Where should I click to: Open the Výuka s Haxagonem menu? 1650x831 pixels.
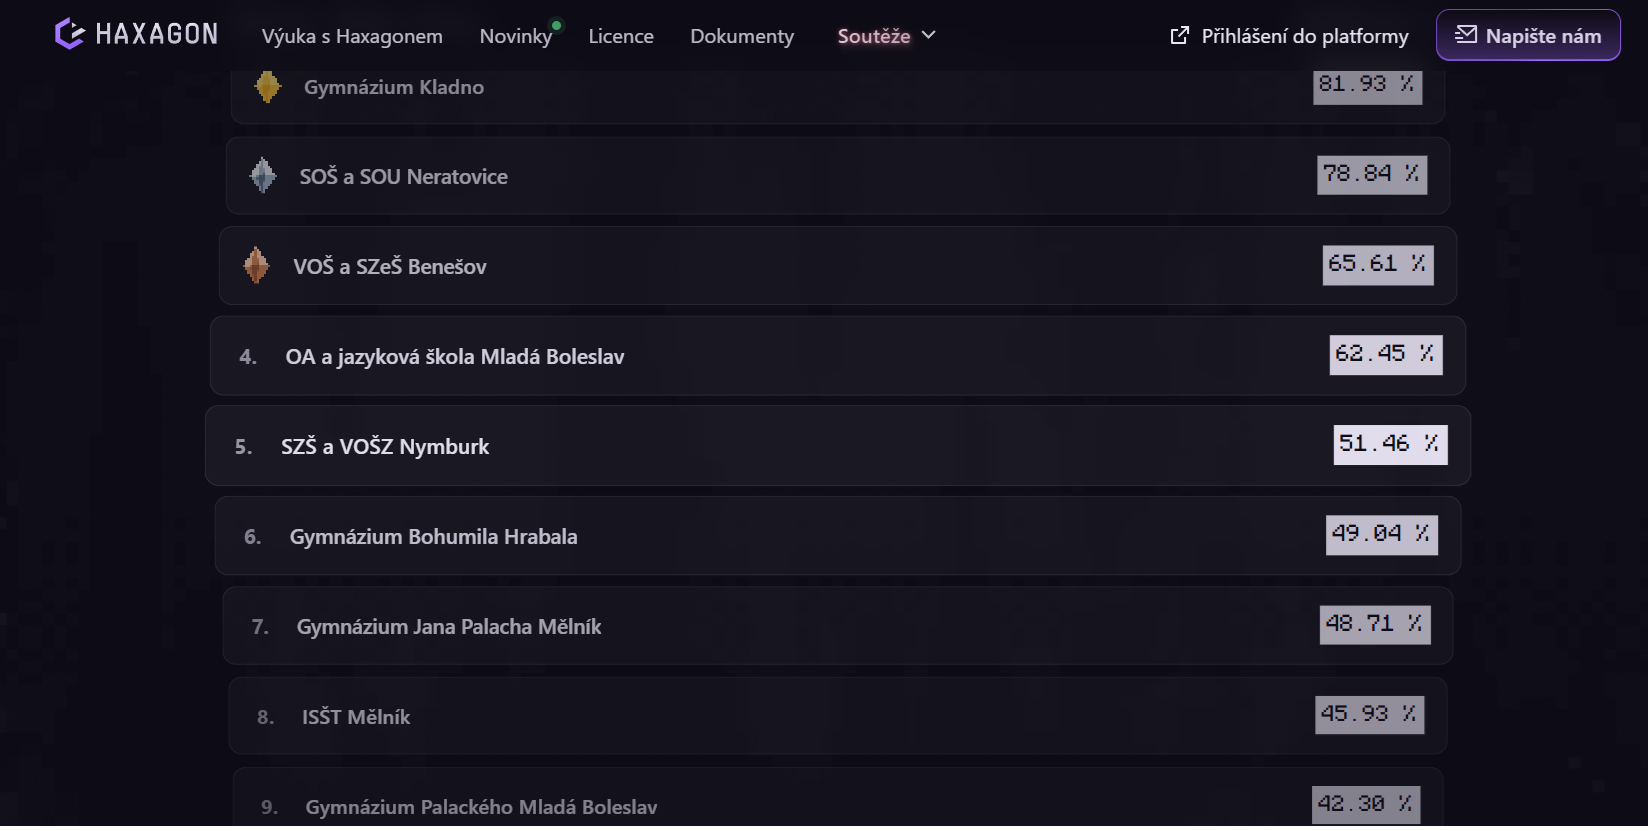pyautogui.click(x=352, y=36)
